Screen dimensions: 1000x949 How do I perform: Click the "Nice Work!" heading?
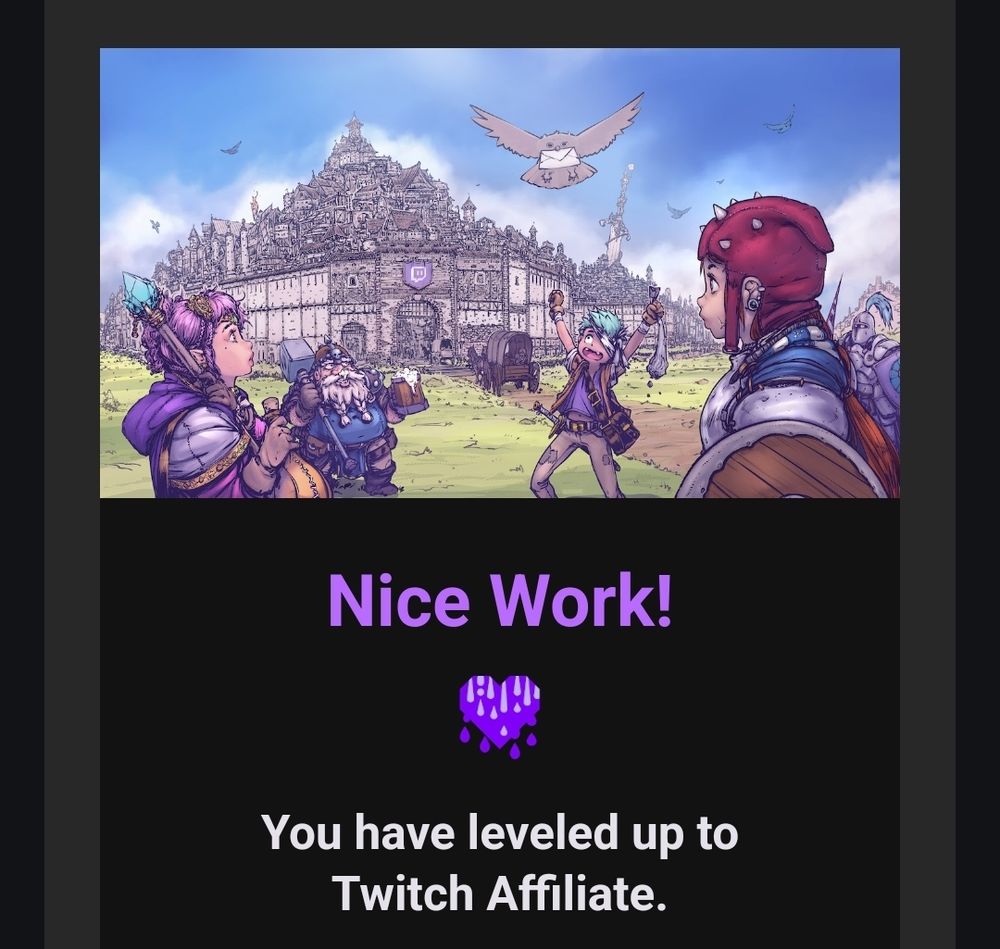coord(500,601)
